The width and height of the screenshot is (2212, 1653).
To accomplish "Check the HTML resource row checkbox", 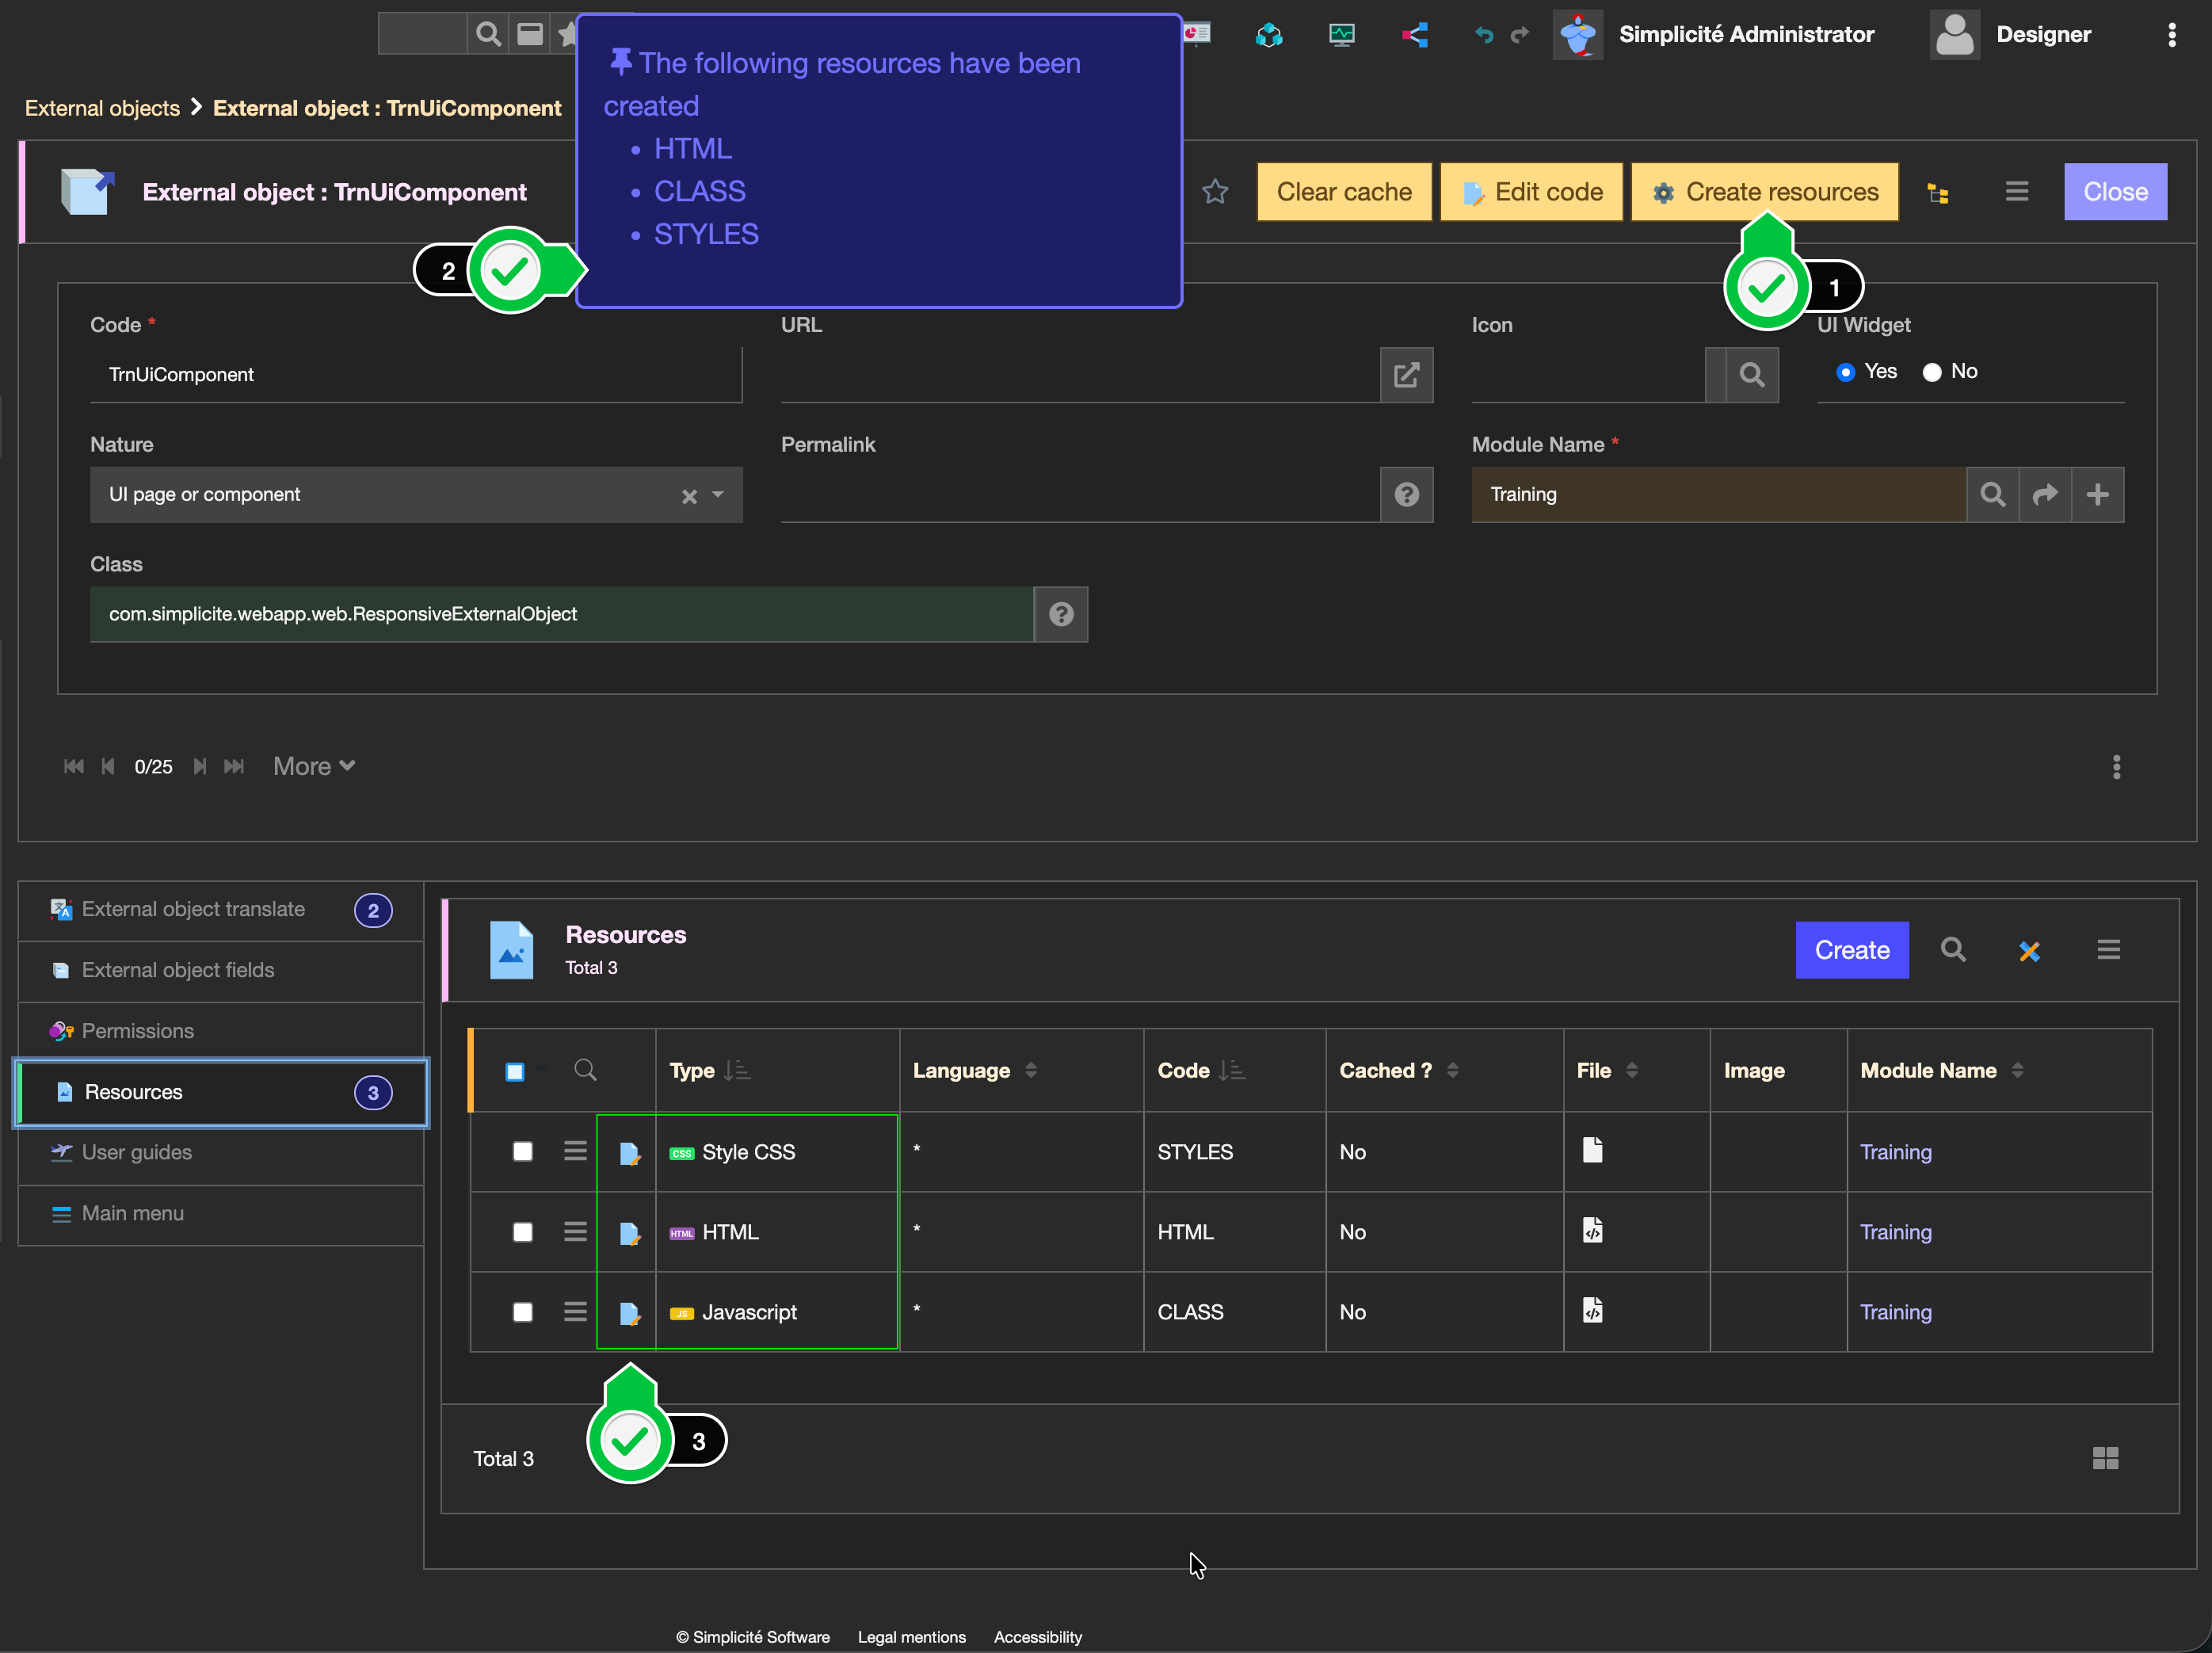I will [522, 1232].
